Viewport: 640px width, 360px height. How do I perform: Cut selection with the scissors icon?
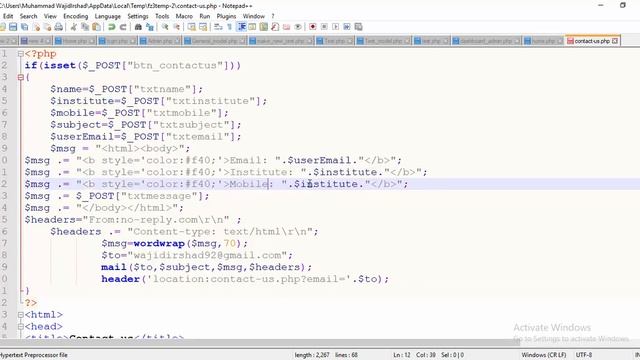(x=73, y=27)
